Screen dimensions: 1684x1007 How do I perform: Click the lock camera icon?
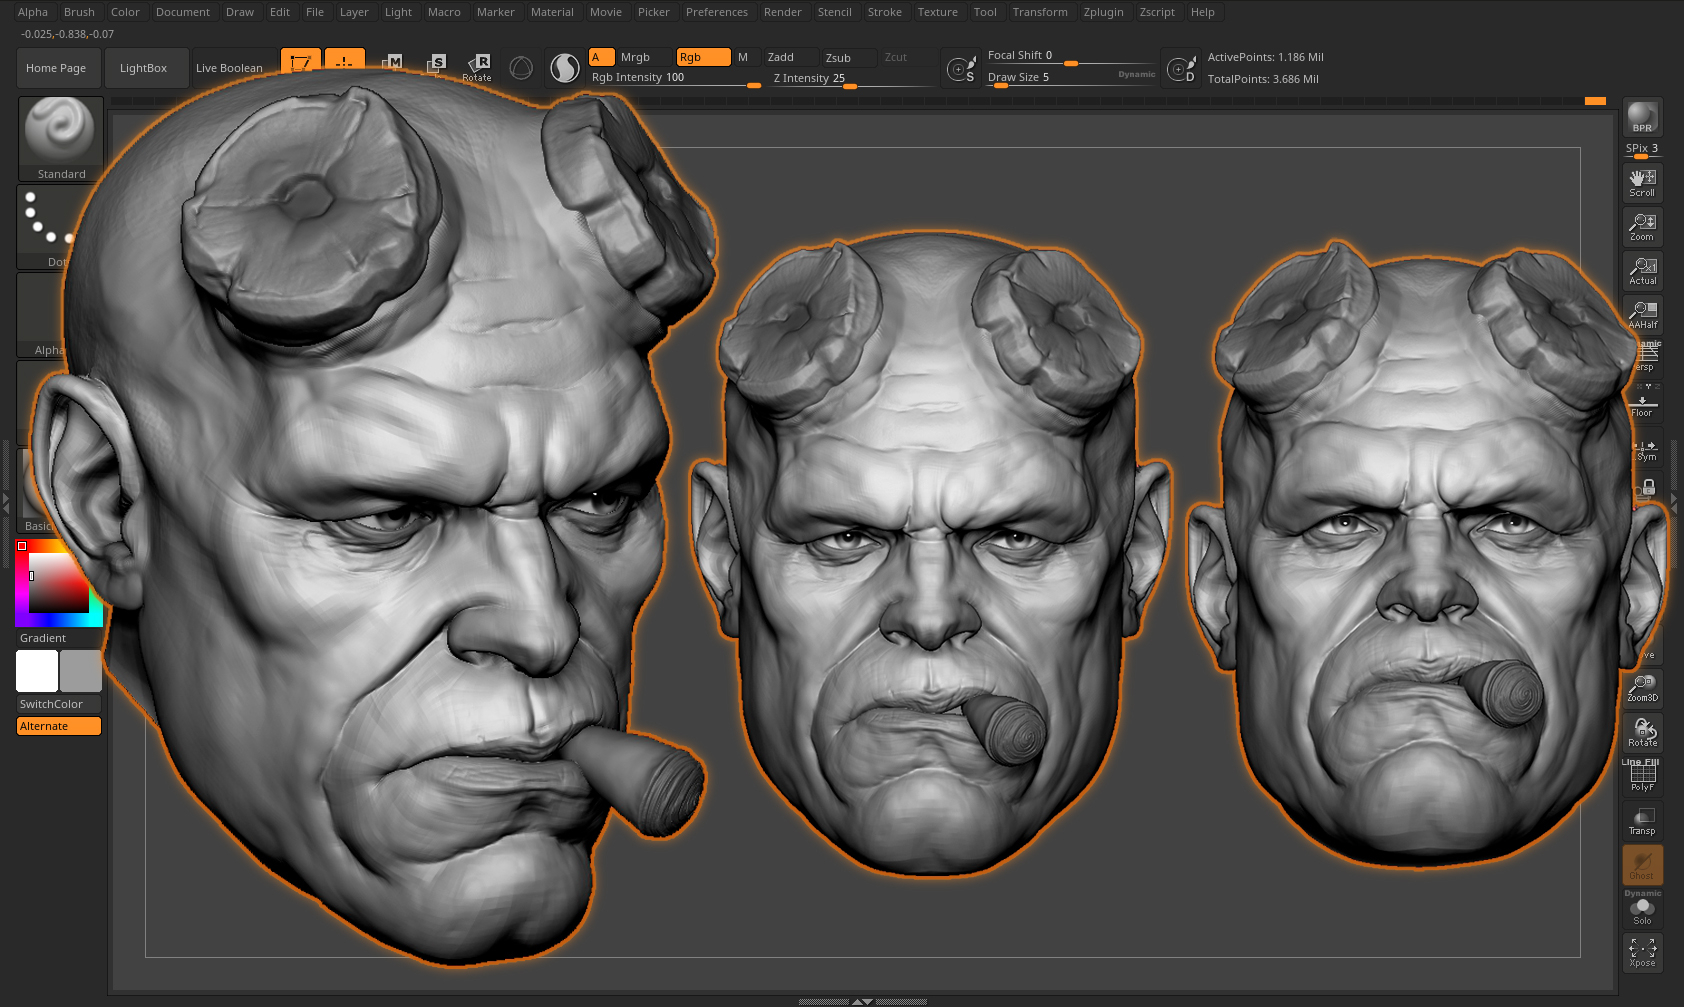click(x=1647, y=490)
